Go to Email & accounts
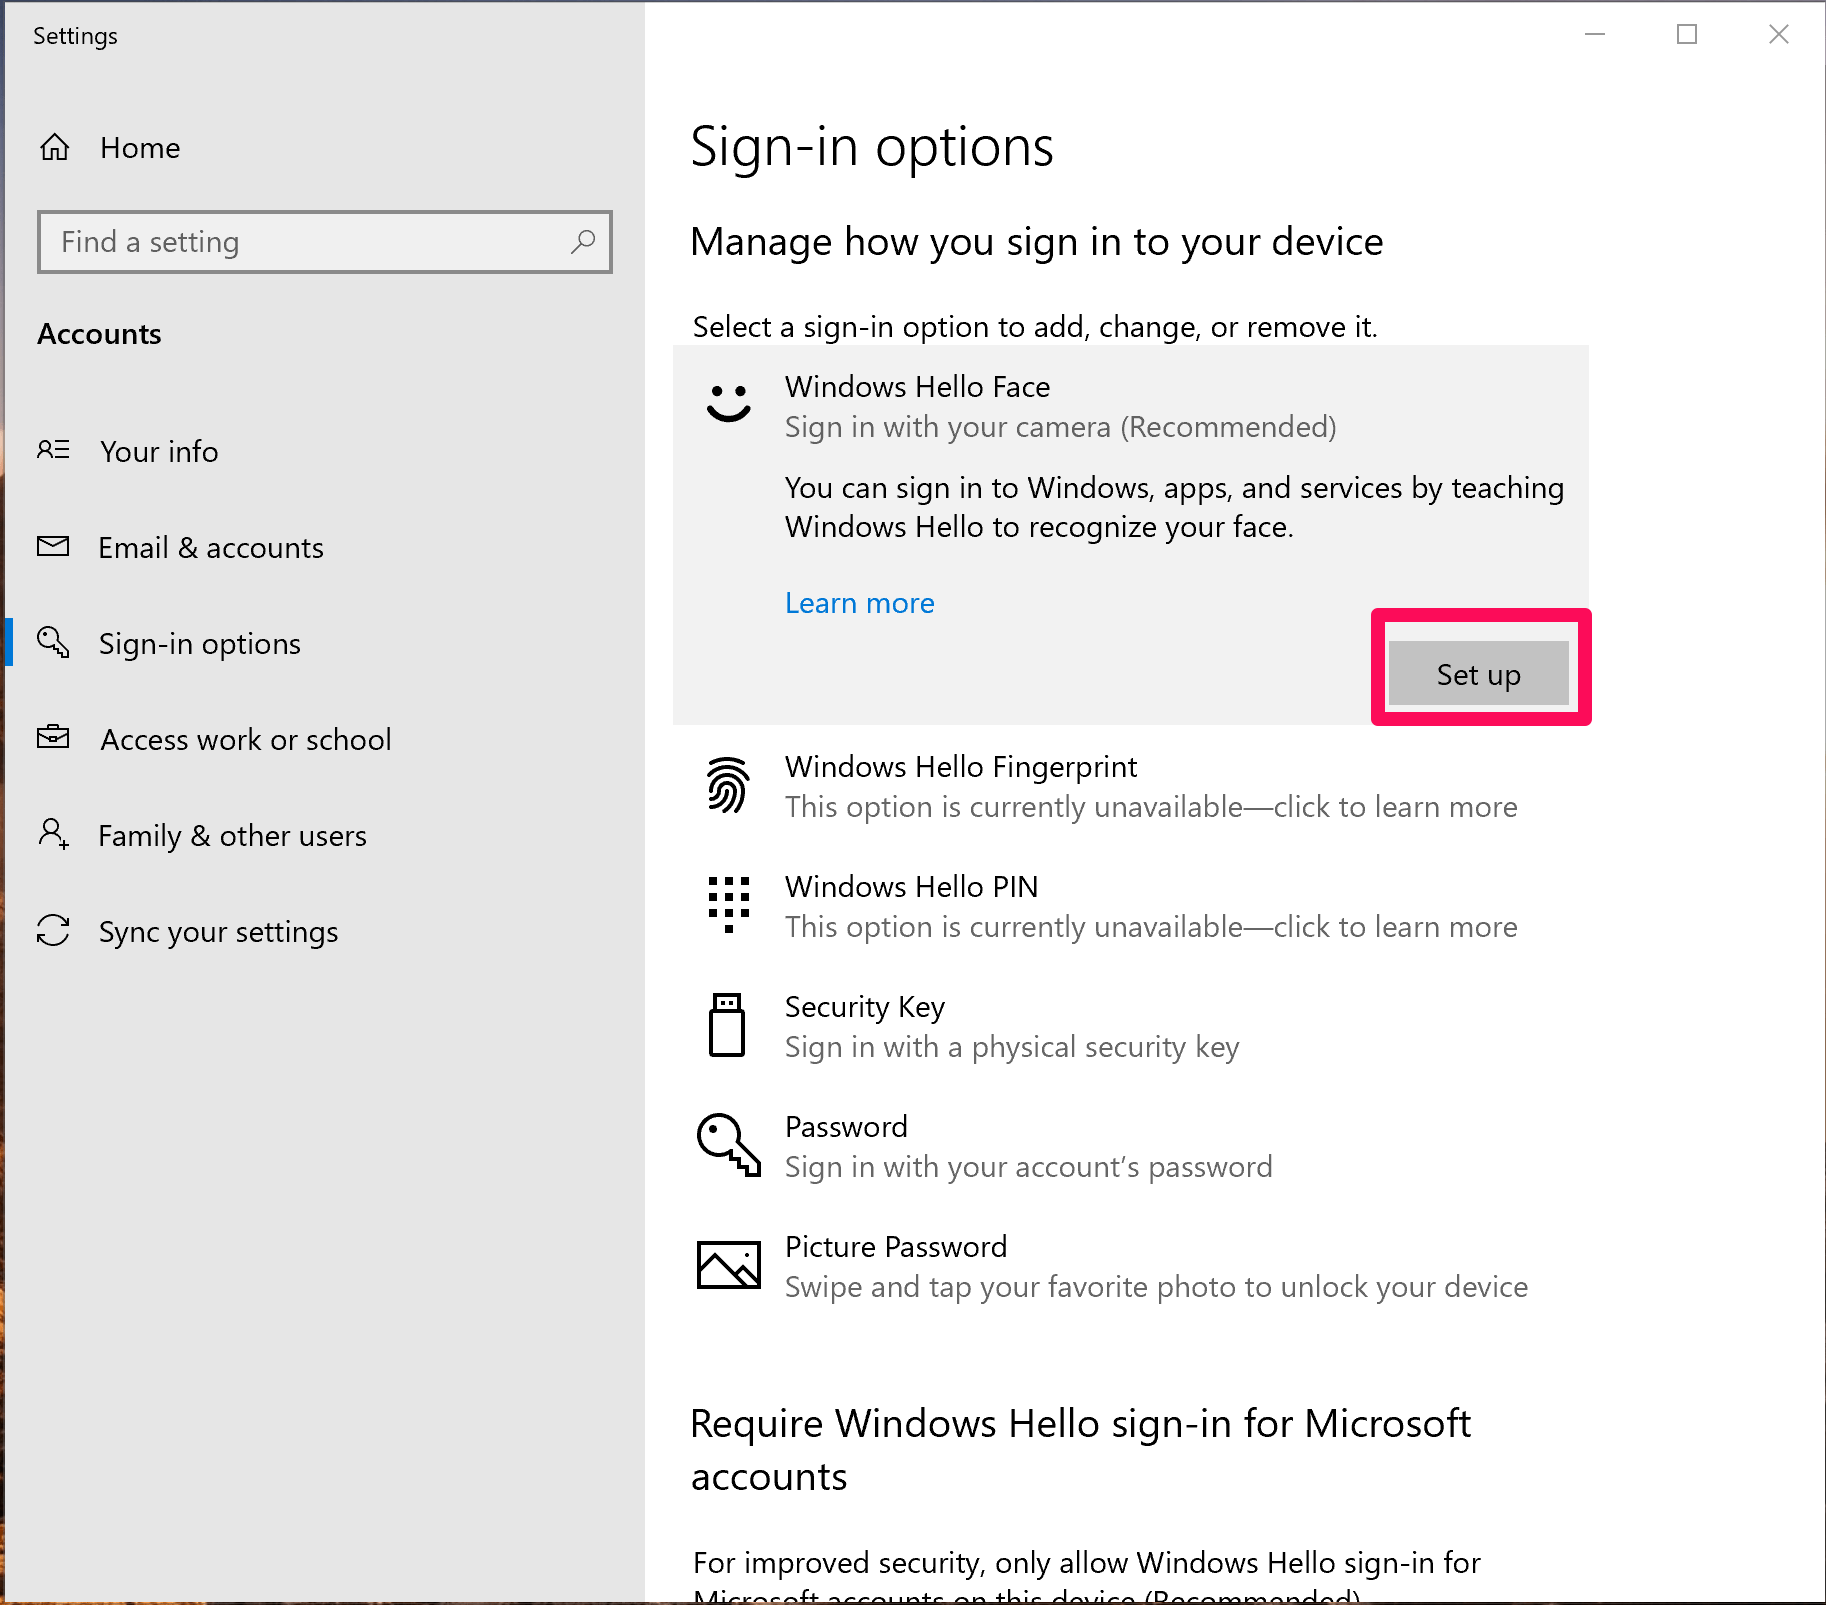The height and width of the screenshot is (1605, 1826). click(211, 547)
